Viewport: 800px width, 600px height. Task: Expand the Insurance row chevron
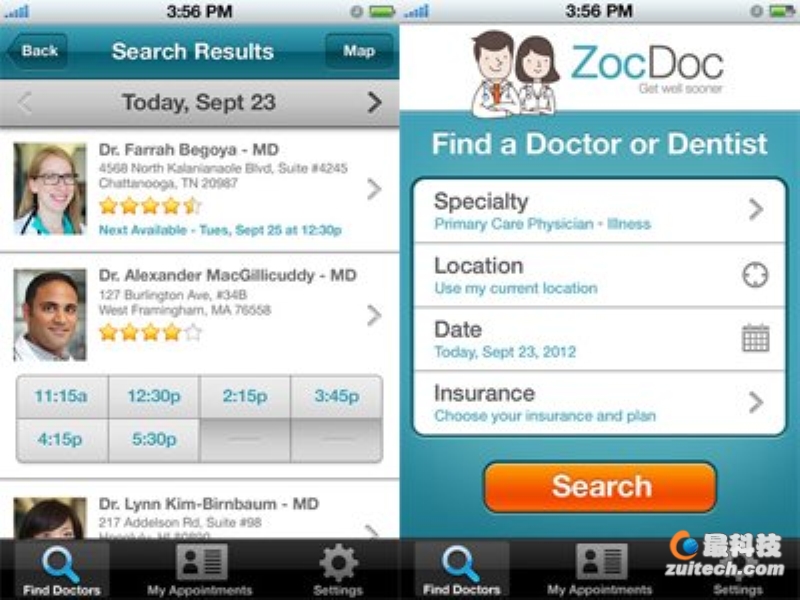click(756, 402)
